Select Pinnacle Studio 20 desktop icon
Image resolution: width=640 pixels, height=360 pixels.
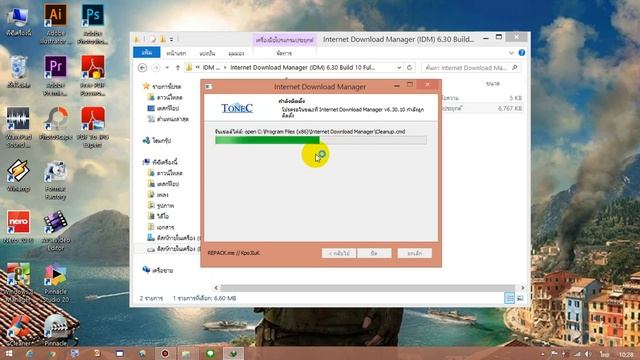55,283
